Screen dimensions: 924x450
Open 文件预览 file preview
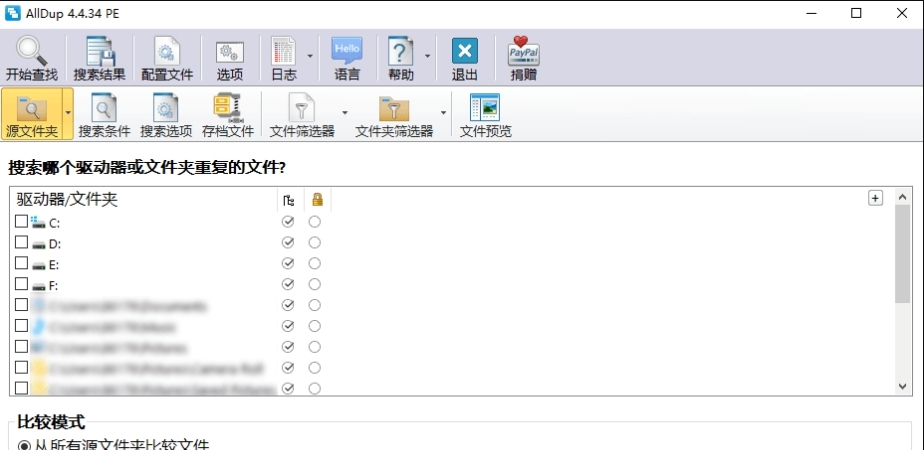486,115
